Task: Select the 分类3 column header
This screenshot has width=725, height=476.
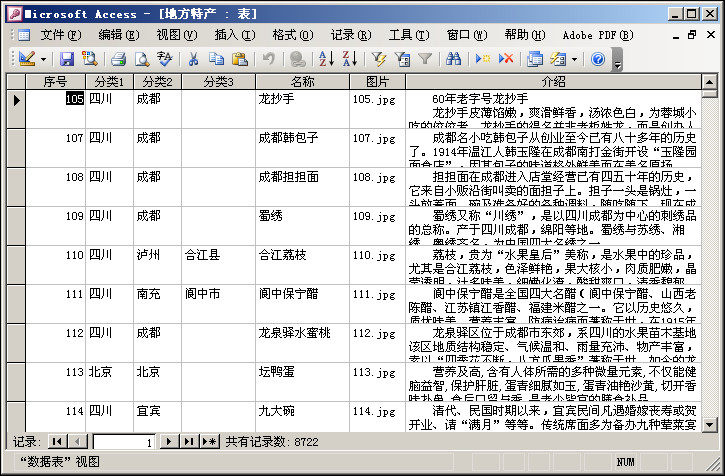Action: (x=219, y=82)
